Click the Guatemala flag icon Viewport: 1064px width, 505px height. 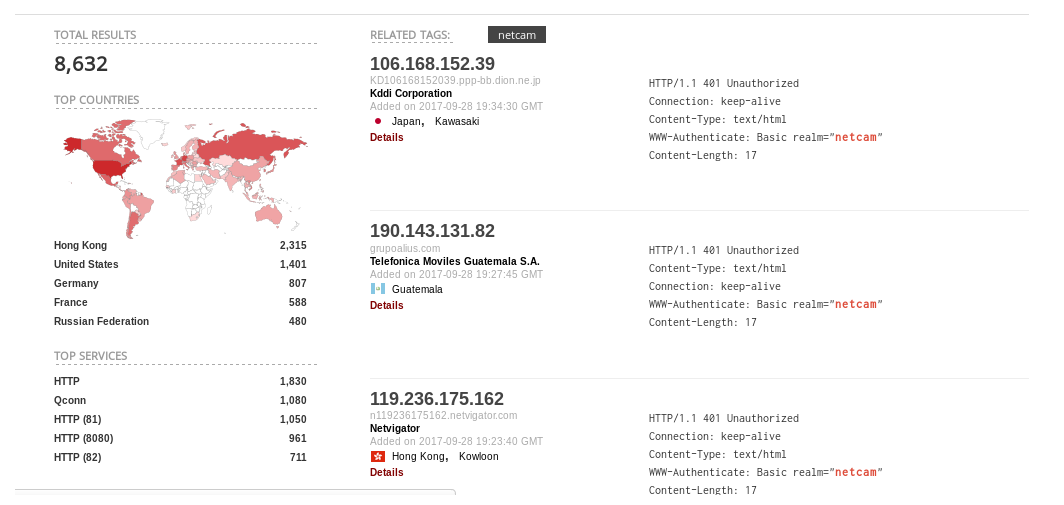click(378, 289)
